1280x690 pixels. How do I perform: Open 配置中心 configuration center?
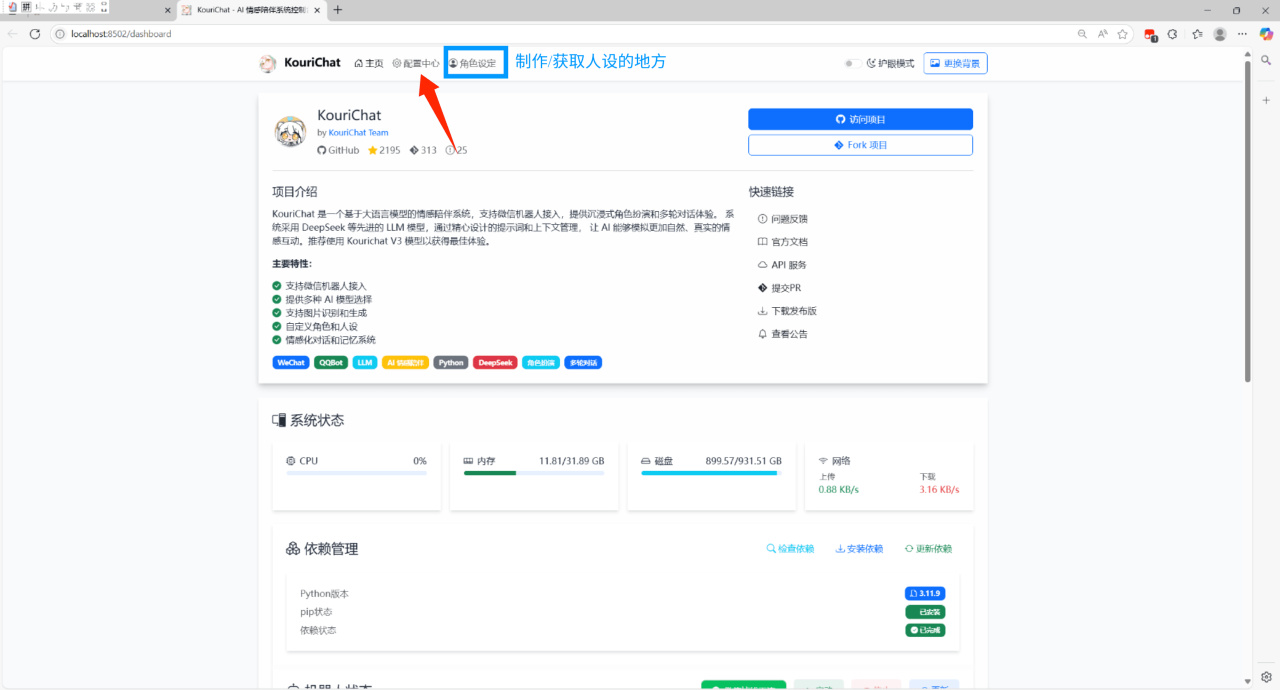416,63
